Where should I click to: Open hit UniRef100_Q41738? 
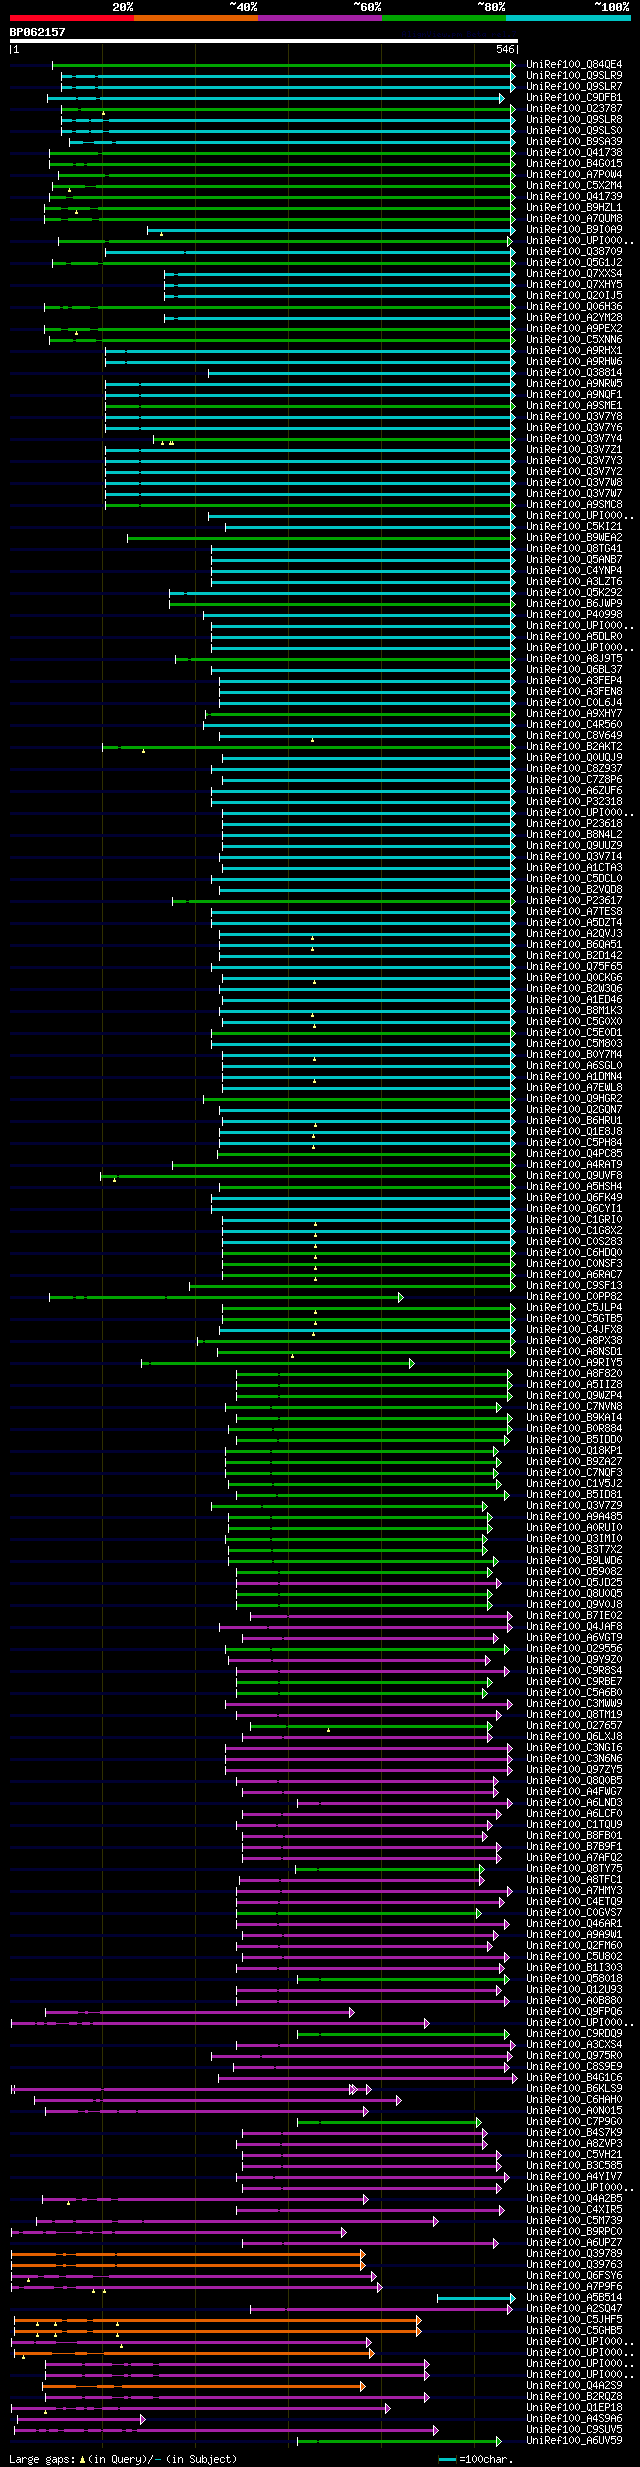coord(574,153)
